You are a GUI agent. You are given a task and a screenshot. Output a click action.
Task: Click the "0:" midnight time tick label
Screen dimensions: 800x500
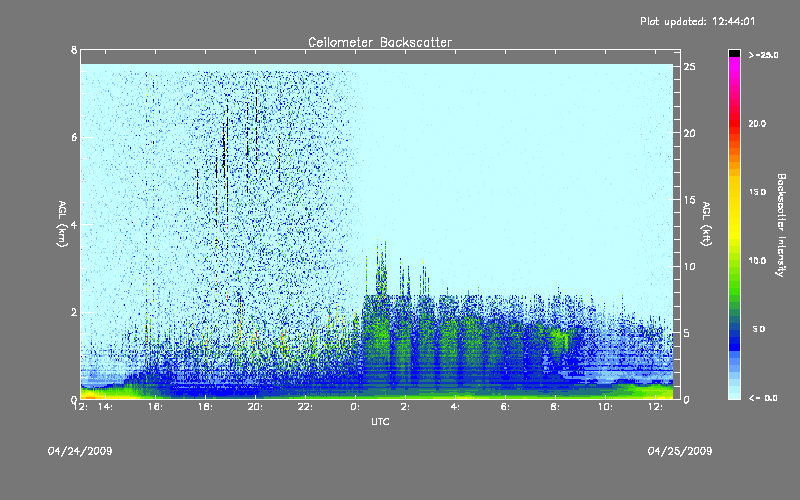[x=356, y=407]
